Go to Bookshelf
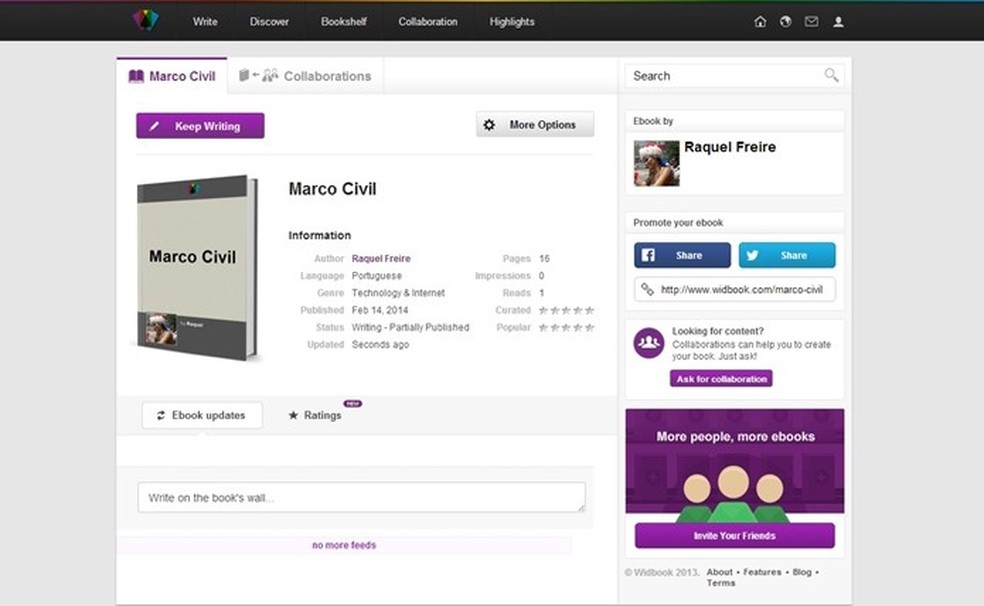This screenshot has height=606, width=984. (x=344, y=22)
